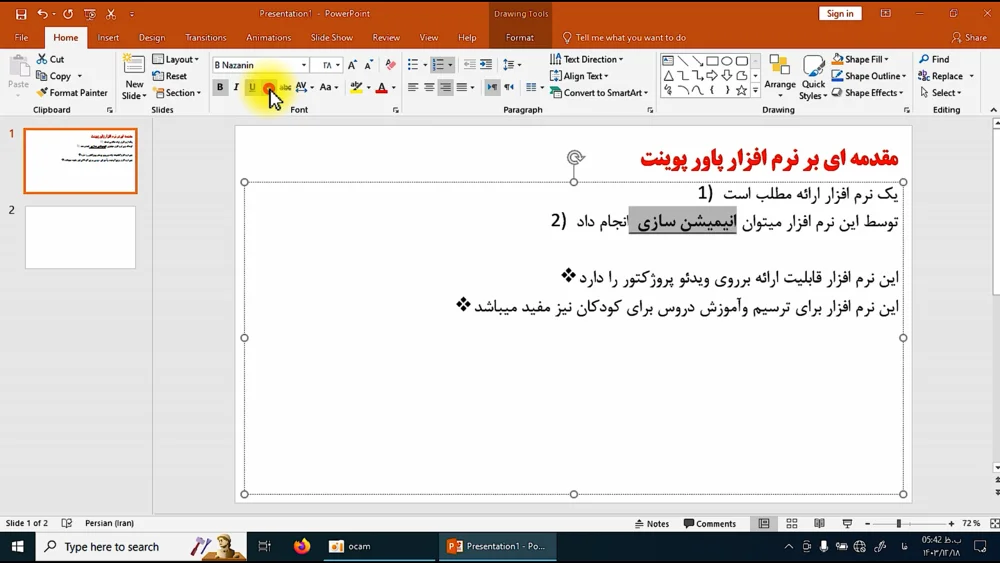The height and width of the screenshot is (563, 1000).
Task: Click the Reset slide button
Action: (170, 76)
